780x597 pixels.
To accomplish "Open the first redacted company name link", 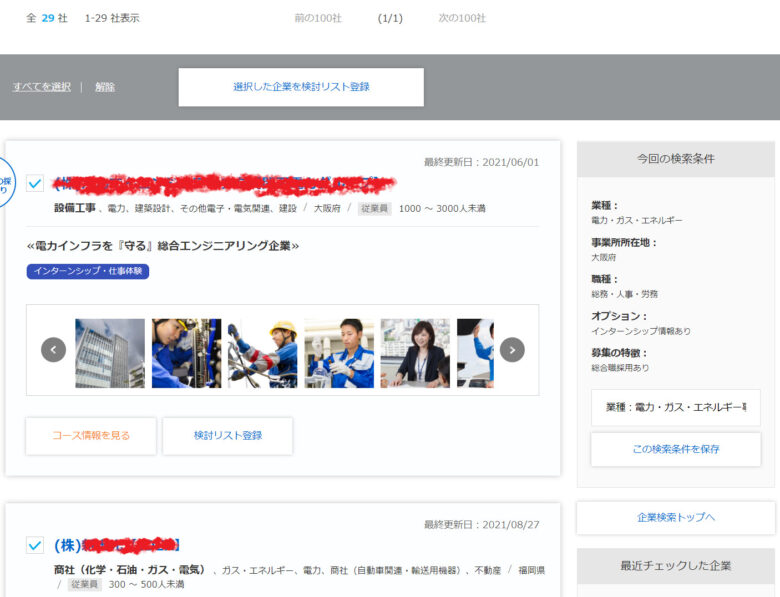I will pos(224,184).
